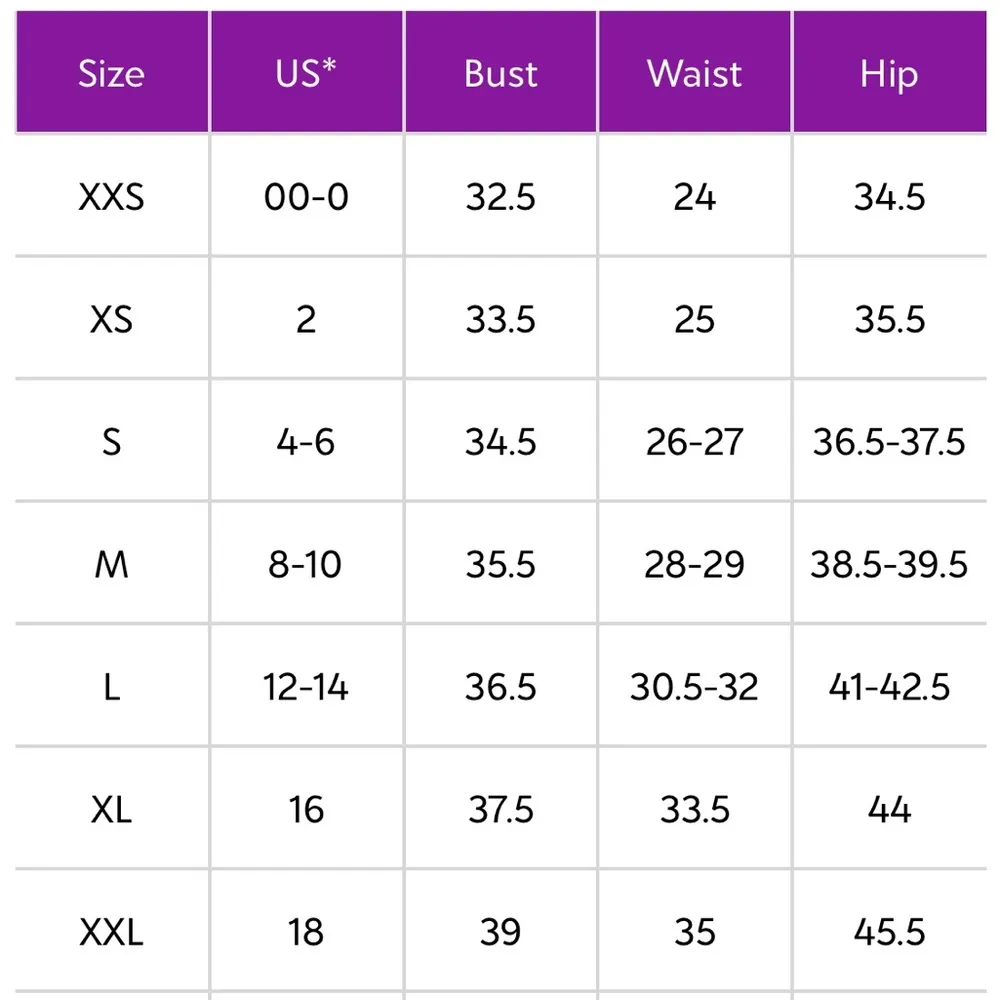Click the 00-0 US size cell
Image resolution: width=1000 pixels, height=1000 pixels.
pos(306,197)
